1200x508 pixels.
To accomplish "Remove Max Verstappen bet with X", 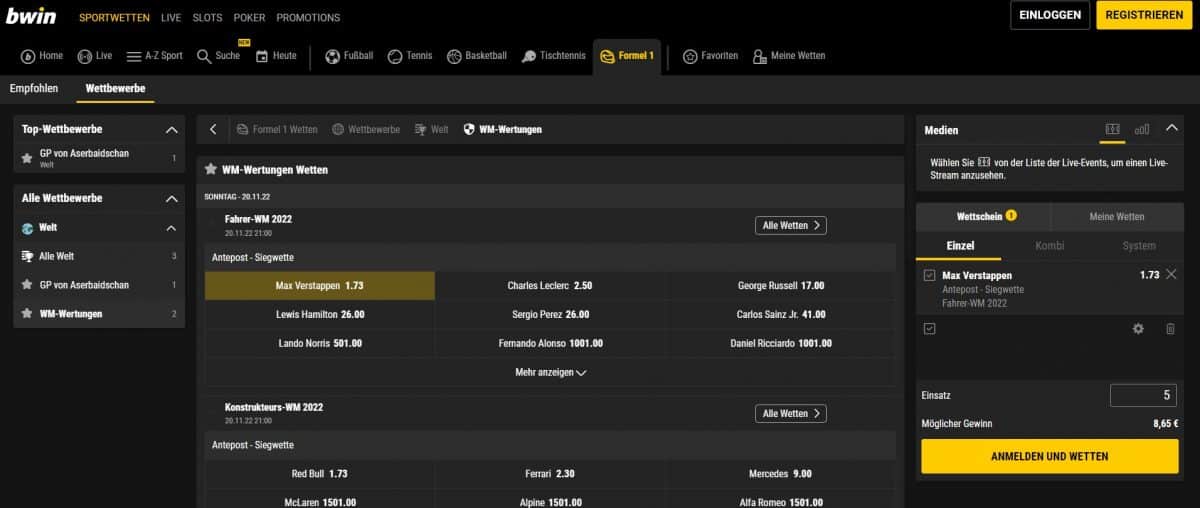I will click(x=1171, y=275).
